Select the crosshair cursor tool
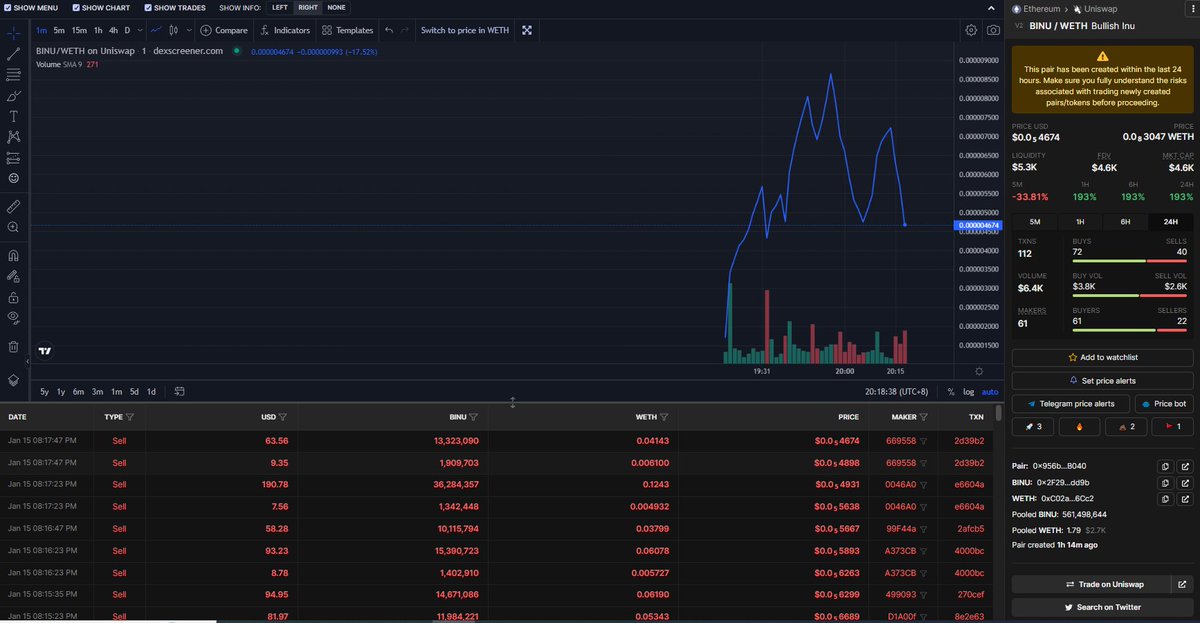The height and width of the screenshot is (623, 1200). tap(14, 33)
